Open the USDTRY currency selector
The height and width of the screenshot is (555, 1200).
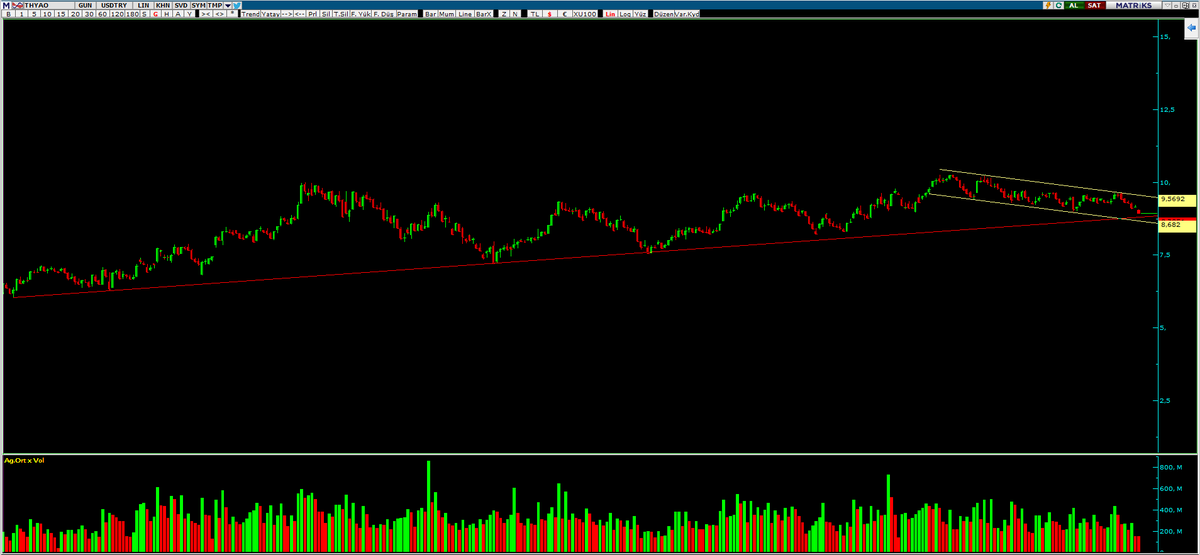tap(114, 5)
